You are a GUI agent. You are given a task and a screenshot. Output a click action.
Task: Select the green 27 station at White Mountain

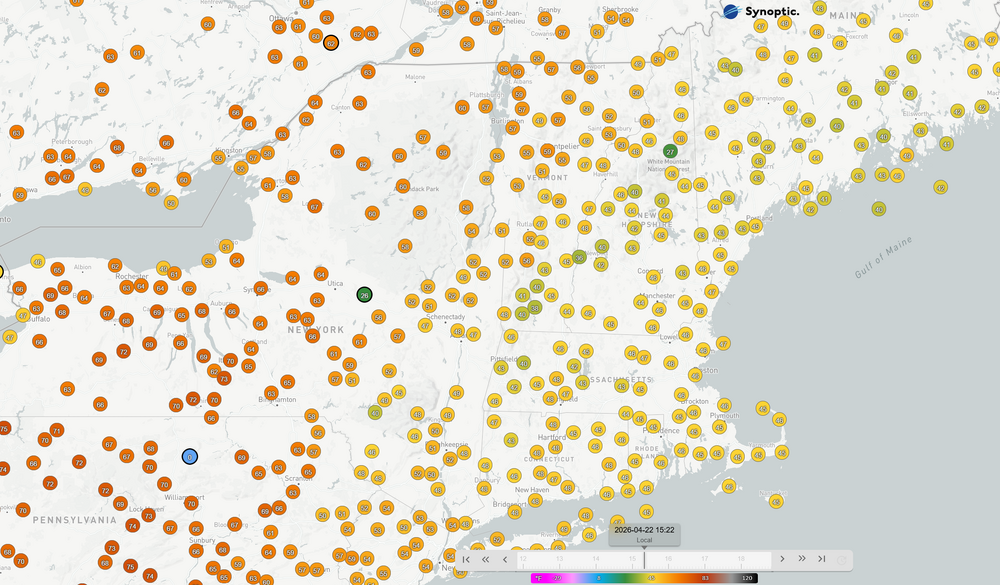670,151
